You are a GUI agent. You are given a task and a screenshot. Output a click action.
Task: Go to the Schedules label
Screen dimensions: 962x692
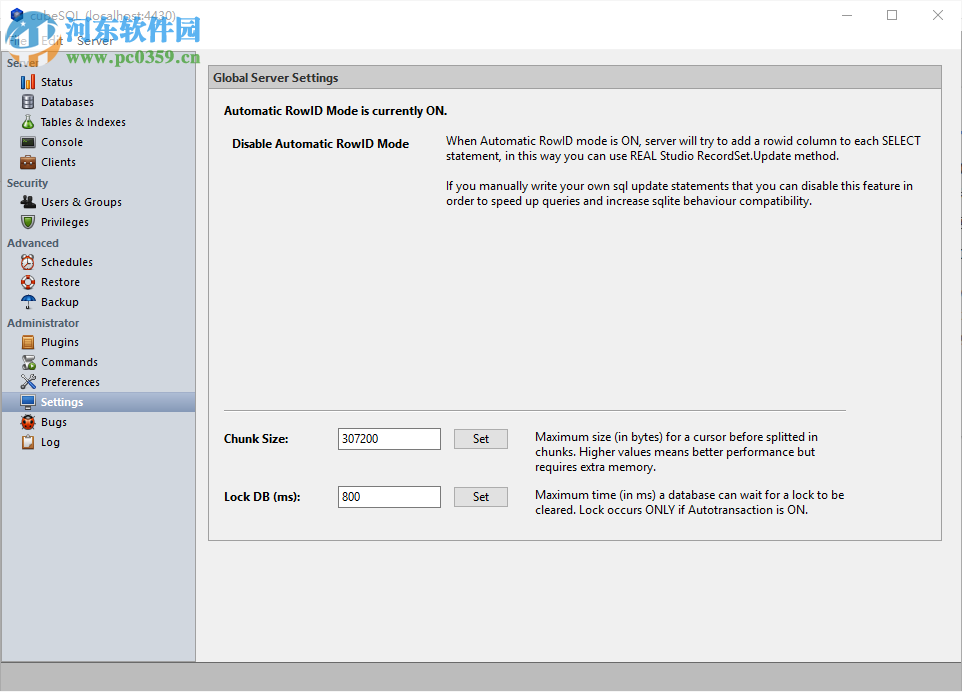(67, 262)
